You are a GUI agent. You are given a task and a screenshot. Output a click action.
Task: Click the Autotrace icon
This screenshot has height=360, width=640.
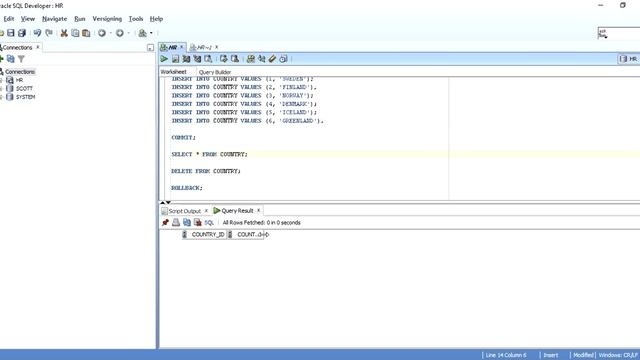(x=197, y=59)
